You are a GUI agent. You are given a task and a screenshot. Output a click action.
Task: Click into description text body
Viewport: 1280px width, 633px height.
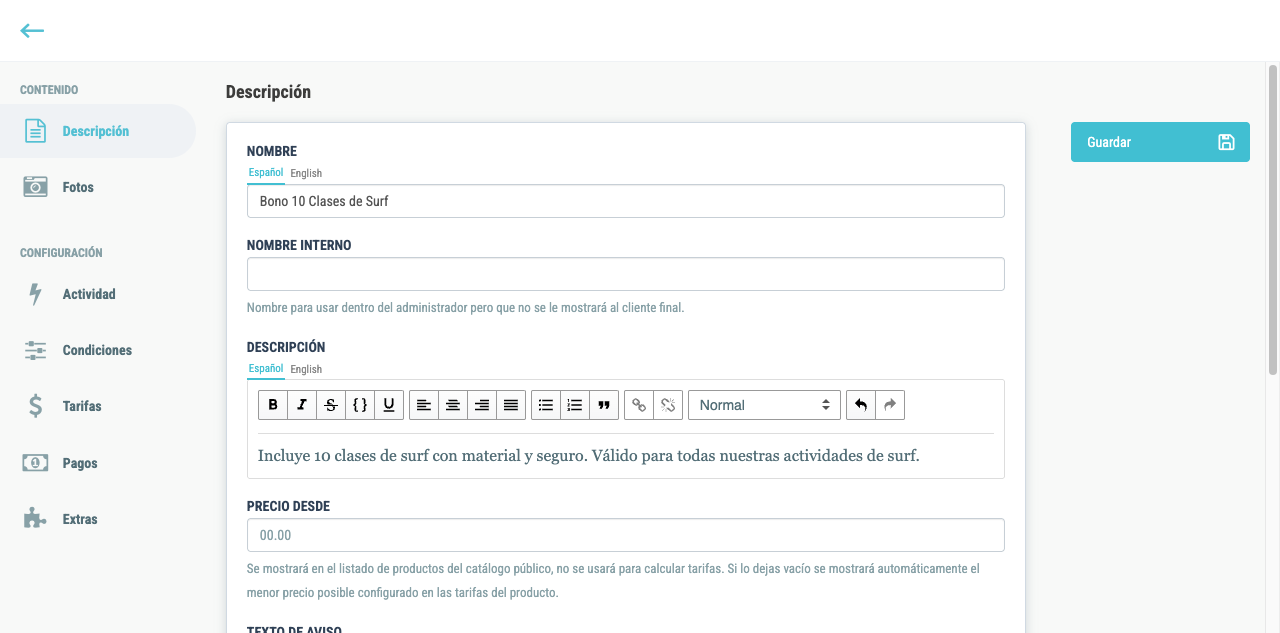pos(626,456)
